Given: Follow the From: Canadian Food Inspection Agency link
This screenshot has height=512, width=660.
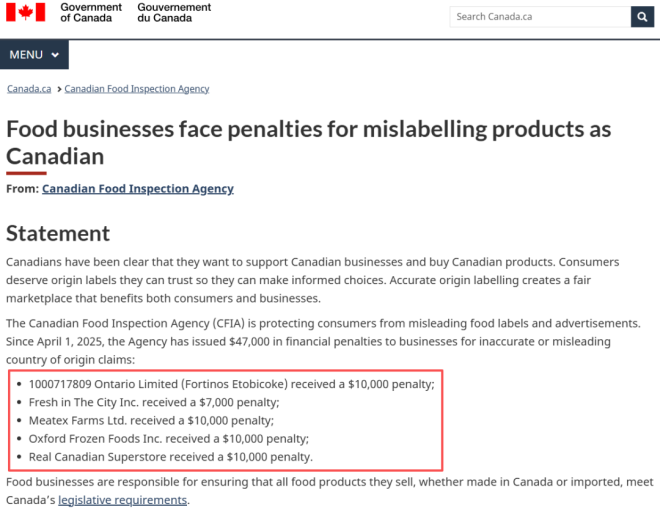Looking at the screenshot, I should coord(138,188).
